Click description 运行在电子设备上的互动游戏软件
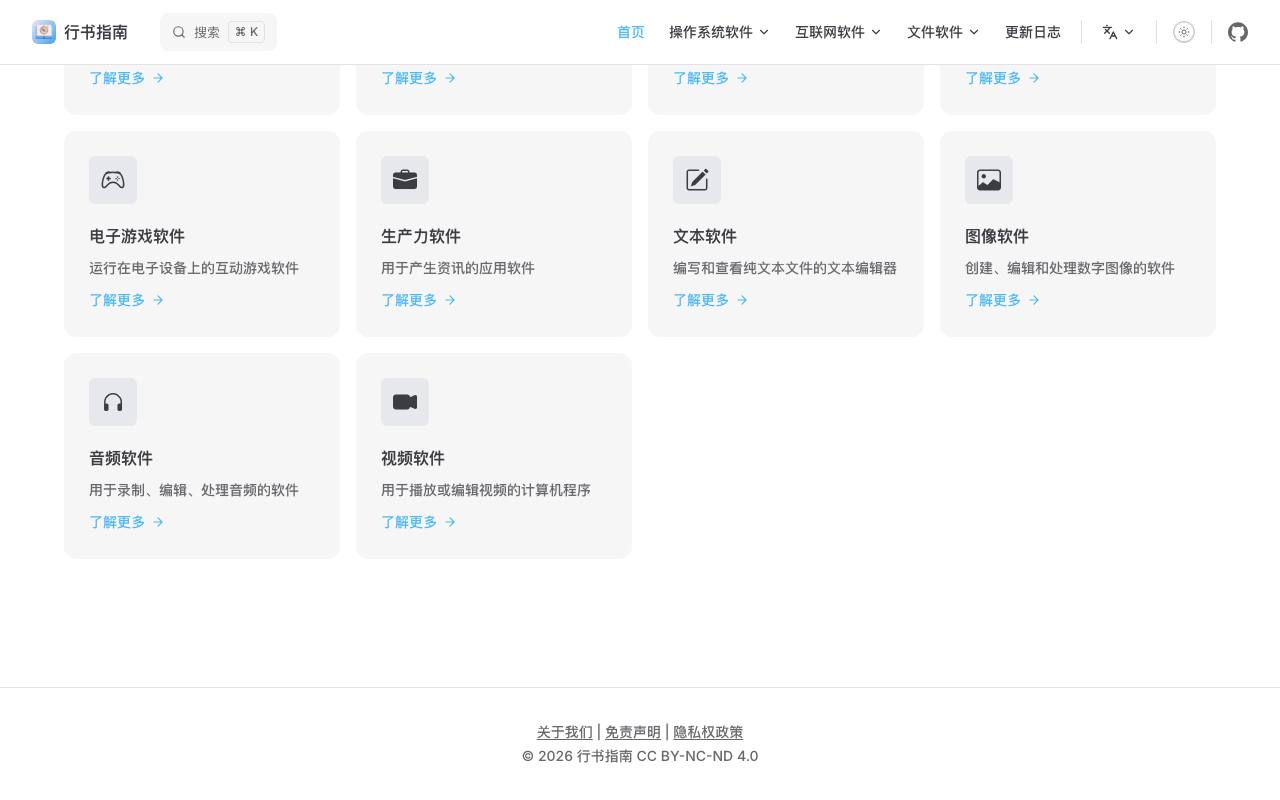 tap(194, 268)
